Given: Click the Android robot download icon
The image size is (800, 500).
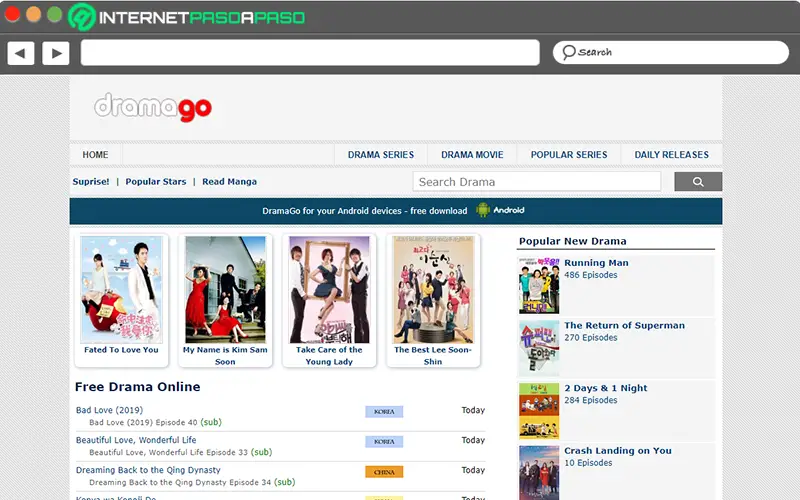Looking at the screenshot, I should [x=483, y=210].
